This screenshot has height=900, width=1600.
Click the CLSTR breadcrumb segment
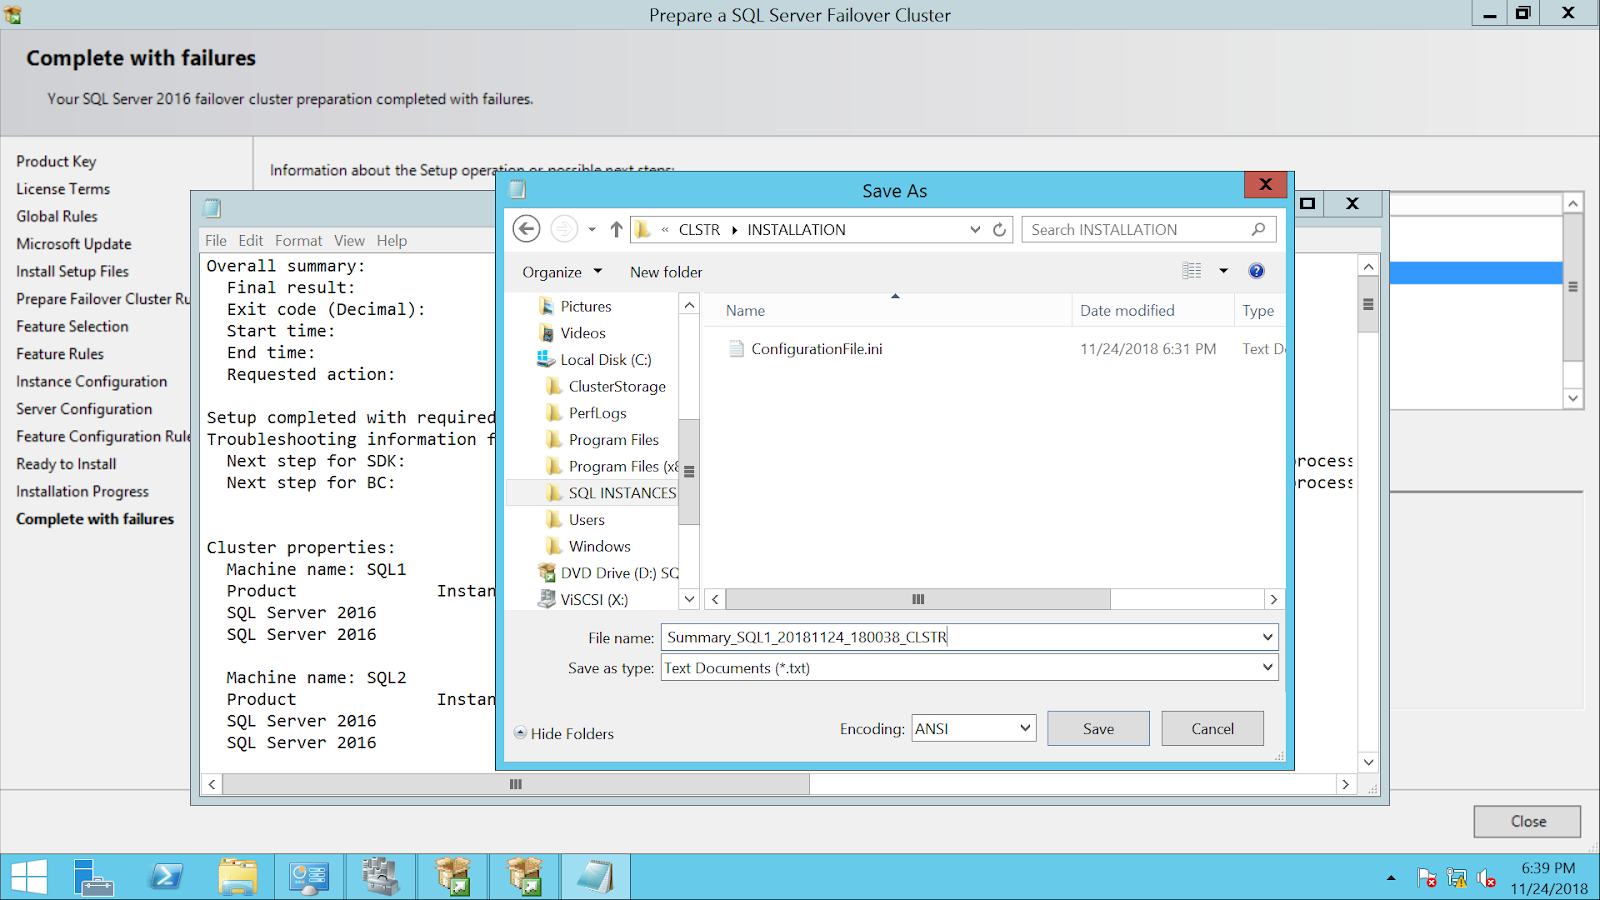pos(699,229)
